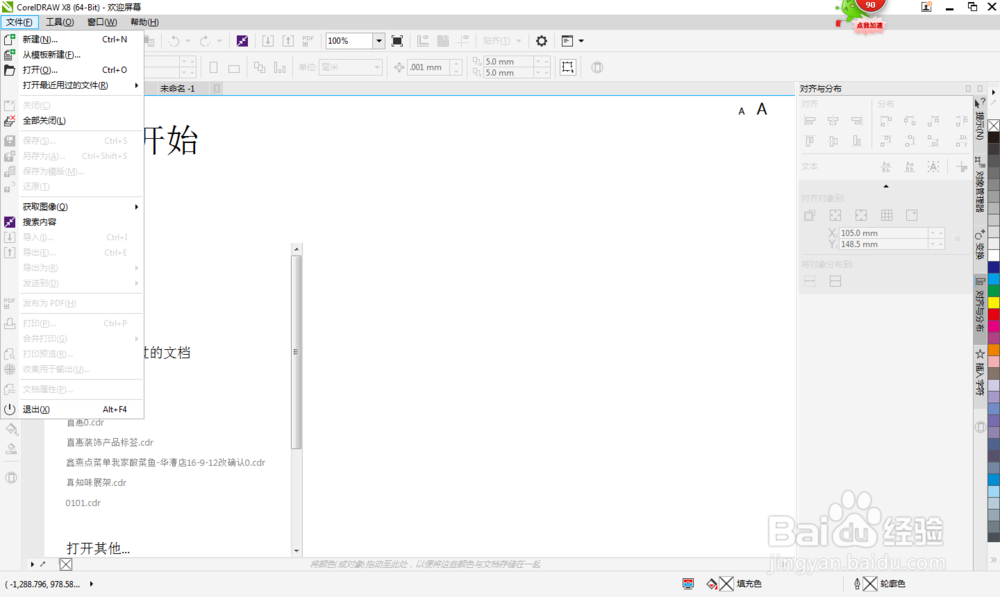Click 搜索内容 menu entry

(x=72, y=222)
